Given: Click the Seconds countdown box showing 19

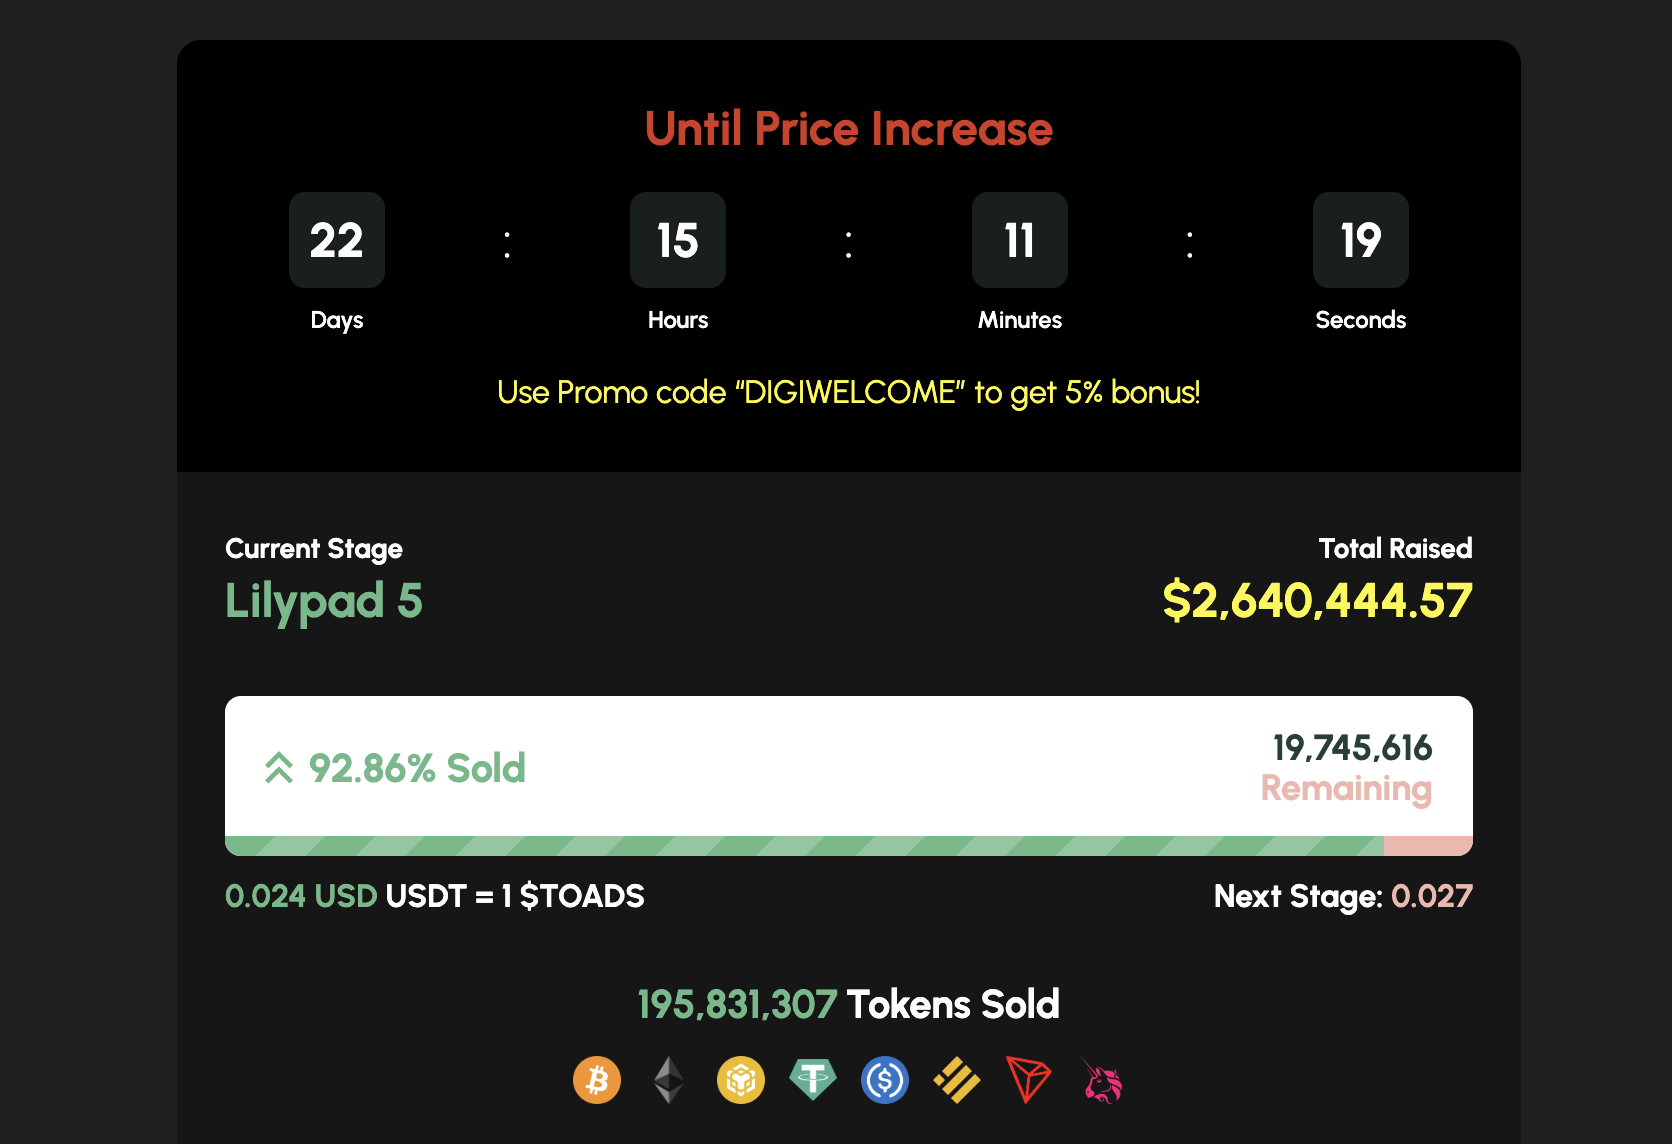Looking at the screenshot, I should point(1361,240).
